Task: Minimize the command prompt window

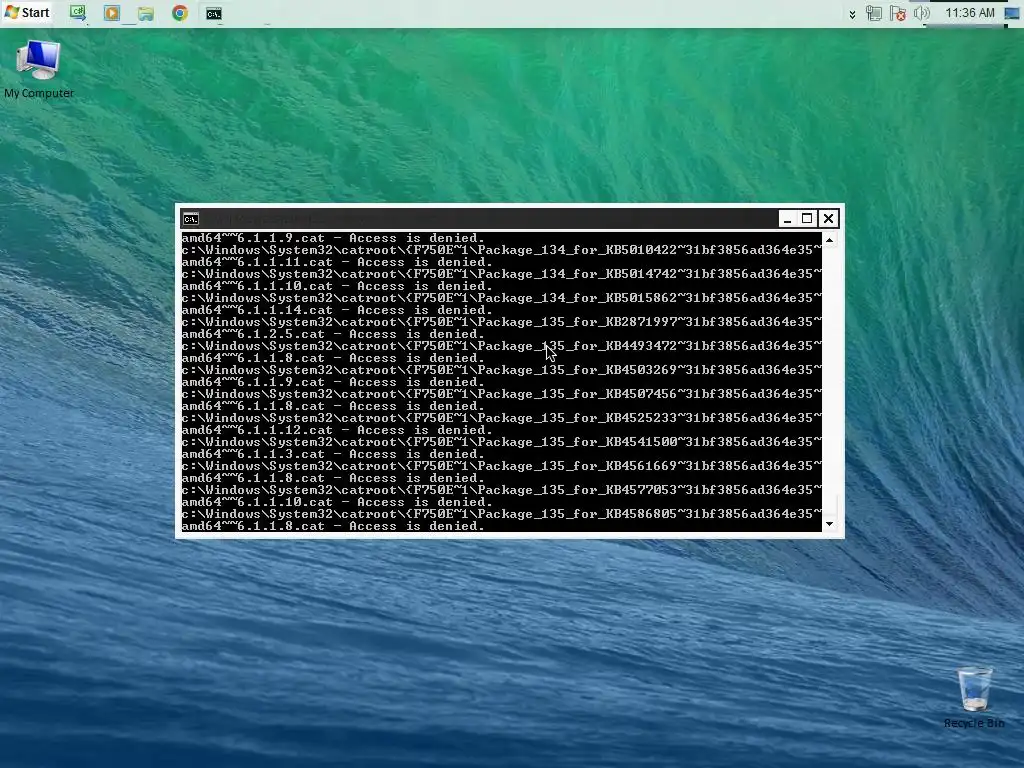Action: (787, 218)
